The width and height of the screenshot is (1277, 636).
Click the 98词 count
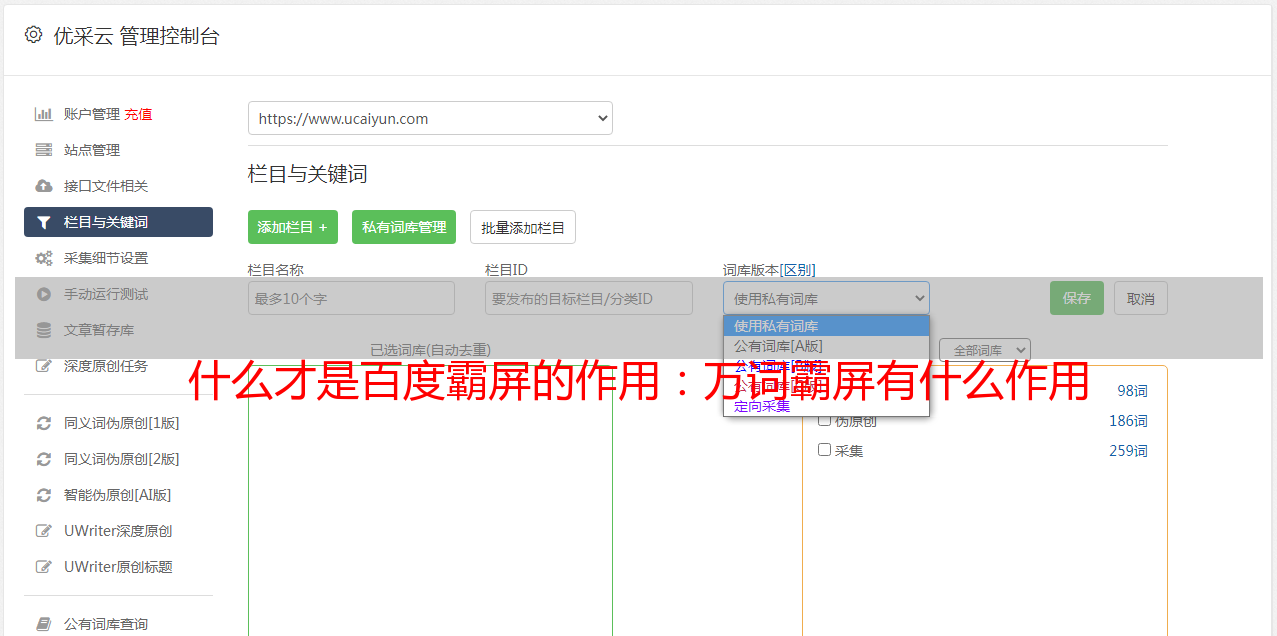[1132, 391]
